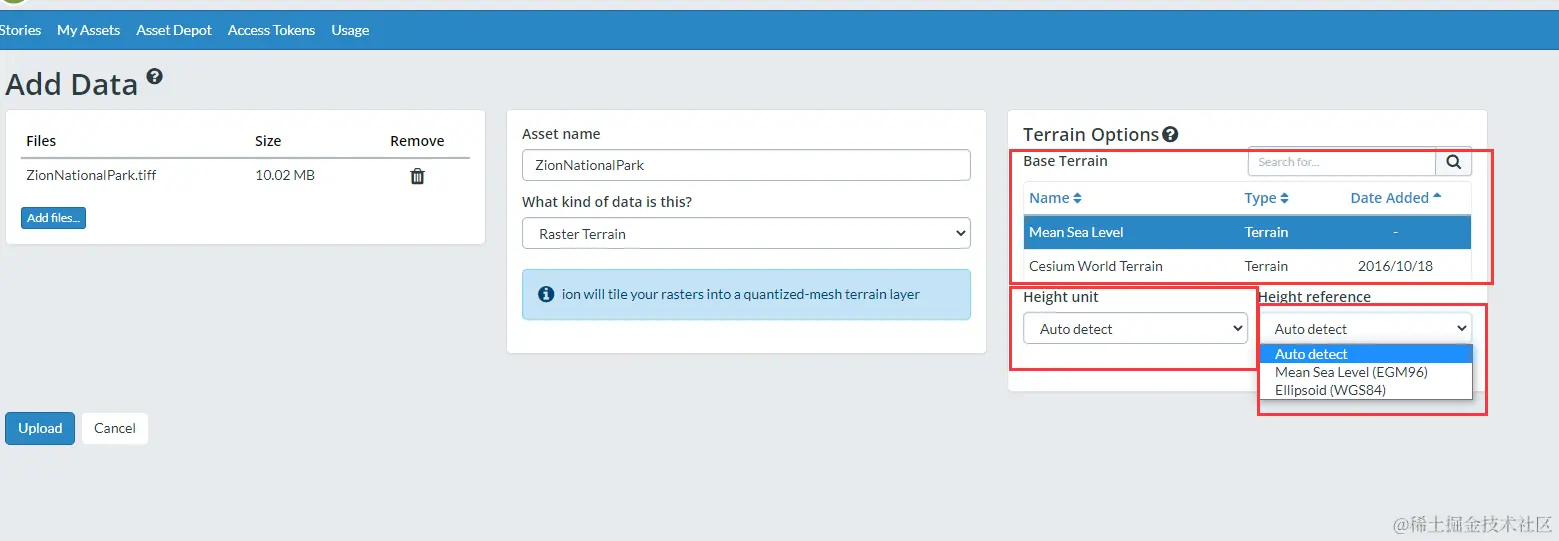Image resolution: width=1559 pixels, height=541 pixels.
Task: Click the Height unit label
Action: click(1061, 297)
